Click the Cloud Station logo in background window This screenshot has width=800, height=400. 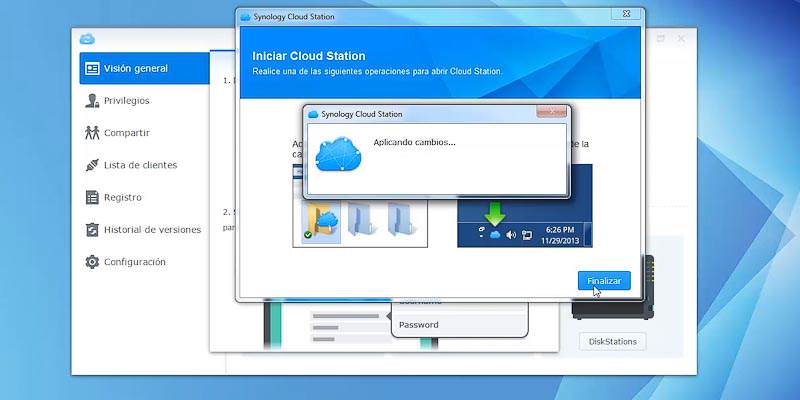pyautogui.click(x=87, y=39)
